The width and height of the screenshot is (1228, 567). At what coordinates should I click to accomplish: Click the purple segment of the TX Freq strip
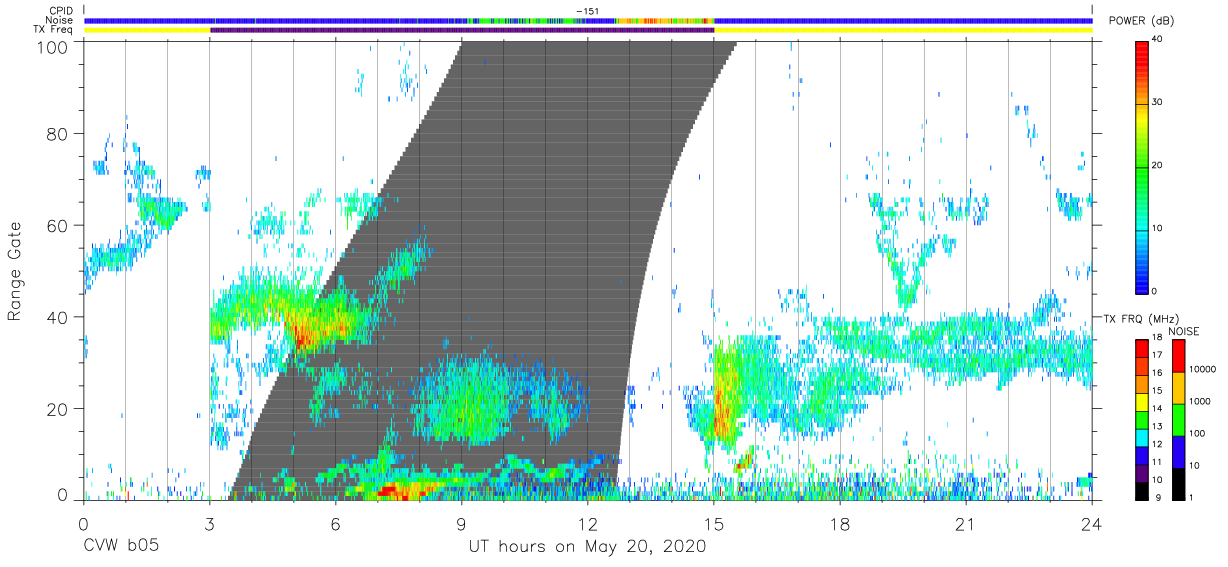pyautogui.click(x=462, y=30)
